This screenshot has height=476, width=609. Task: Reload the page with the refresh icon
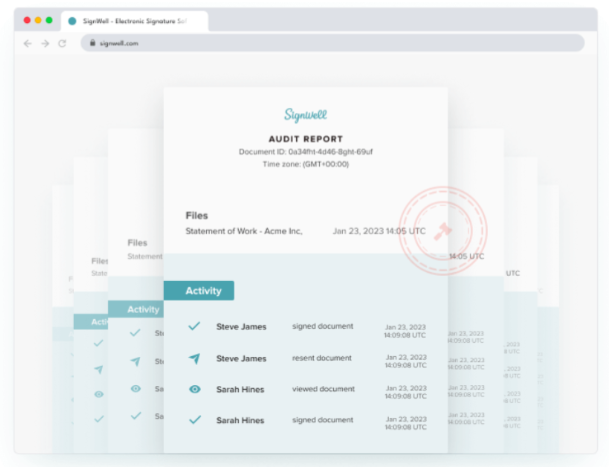tap(61, 43)
